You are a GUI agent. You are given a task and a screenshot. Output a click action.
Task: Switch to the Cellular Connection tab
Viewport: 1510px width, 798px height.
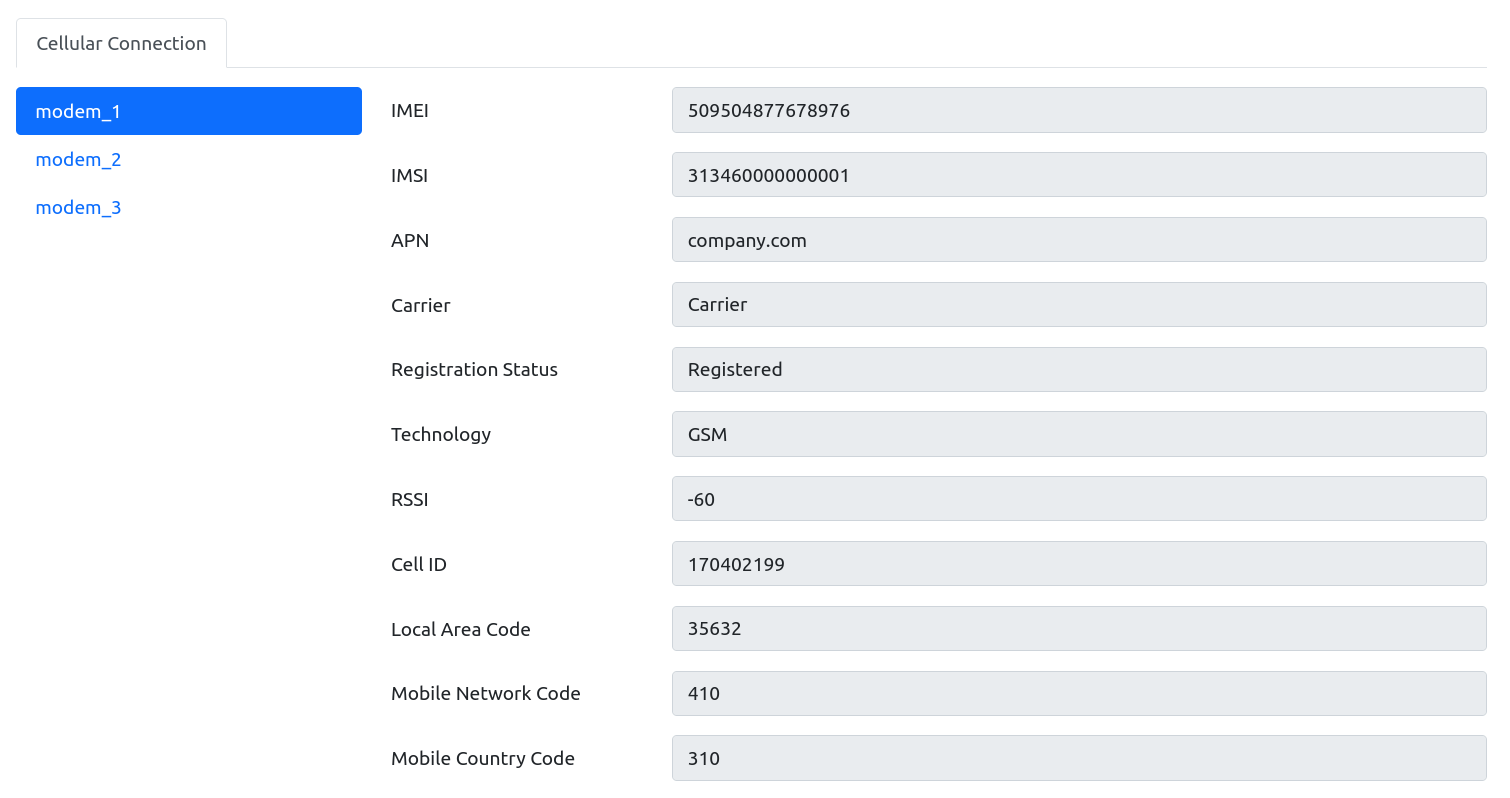coord(120,43)
